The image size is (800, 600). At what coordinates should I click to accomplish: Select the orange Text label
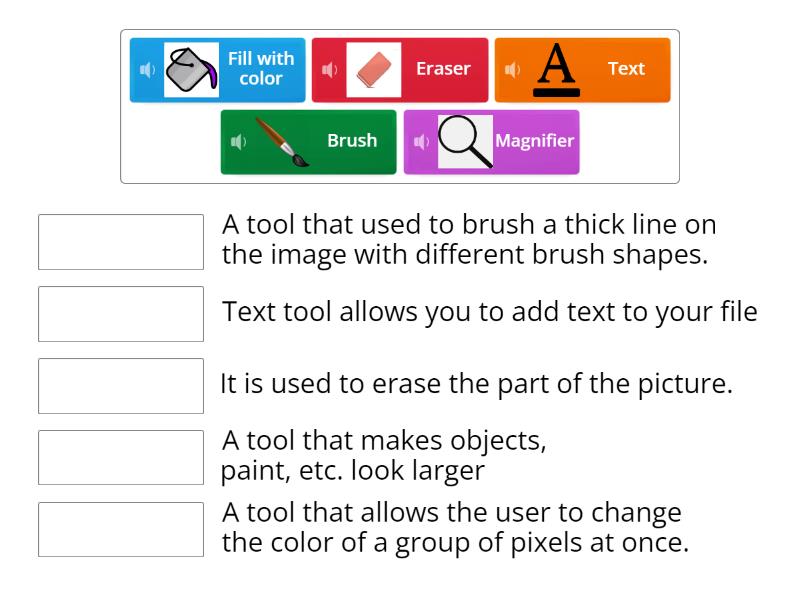626,70
